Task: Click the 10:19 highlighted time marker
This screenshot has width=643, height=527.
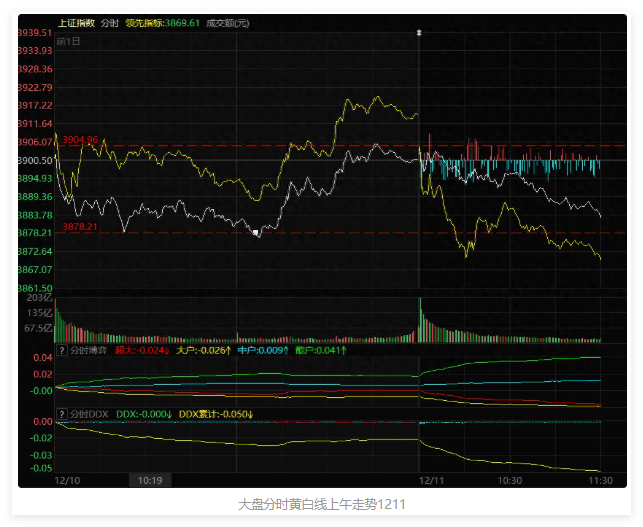Action: coord(150,480)
